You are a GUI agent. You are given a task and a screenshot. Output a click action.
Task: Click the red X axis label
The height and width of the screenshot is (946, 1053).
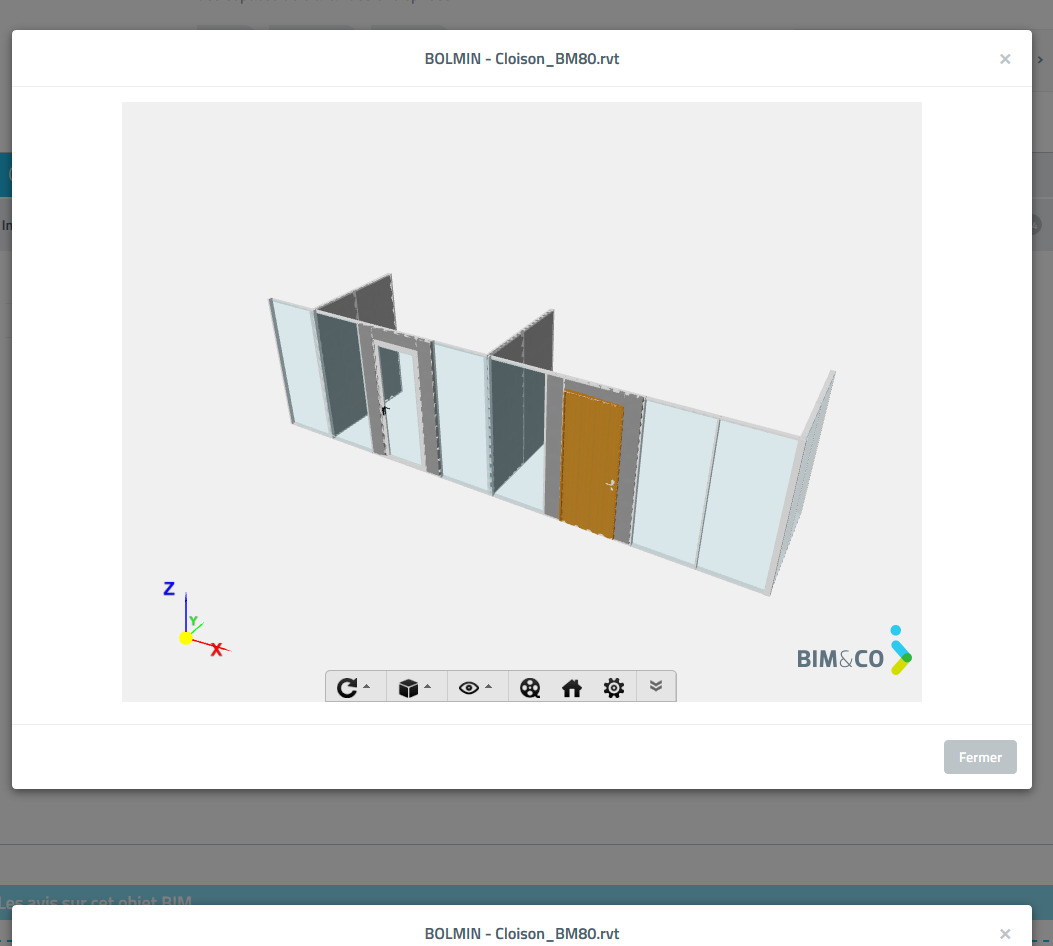click(x=216, y=649)
